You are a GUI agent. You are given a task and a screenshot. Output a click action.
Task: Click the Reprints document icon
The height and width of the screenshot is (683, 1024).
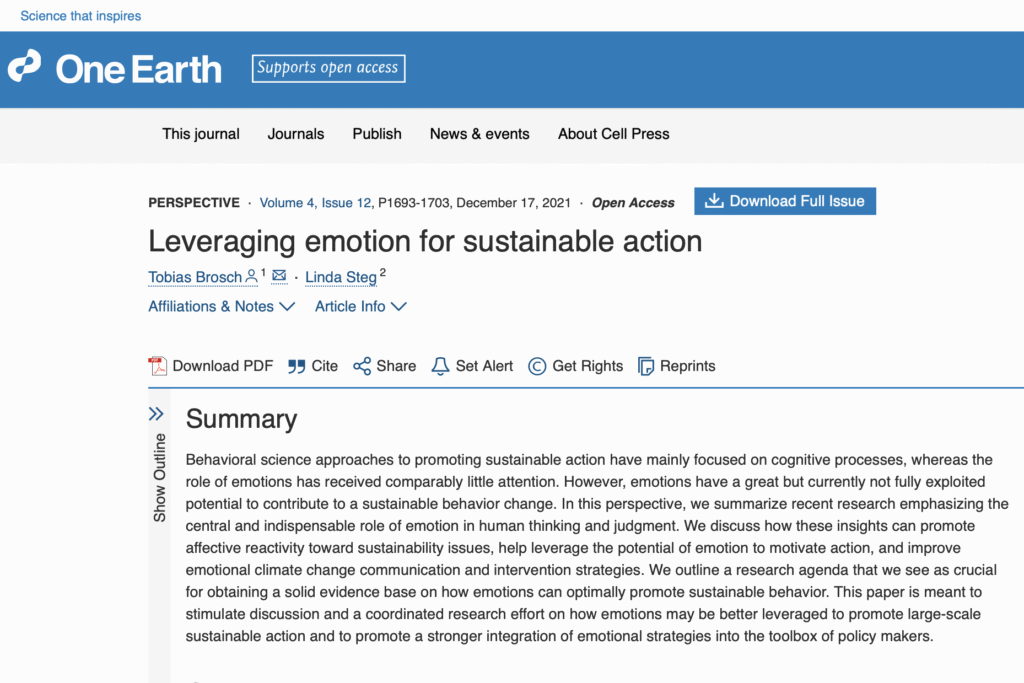645,366
